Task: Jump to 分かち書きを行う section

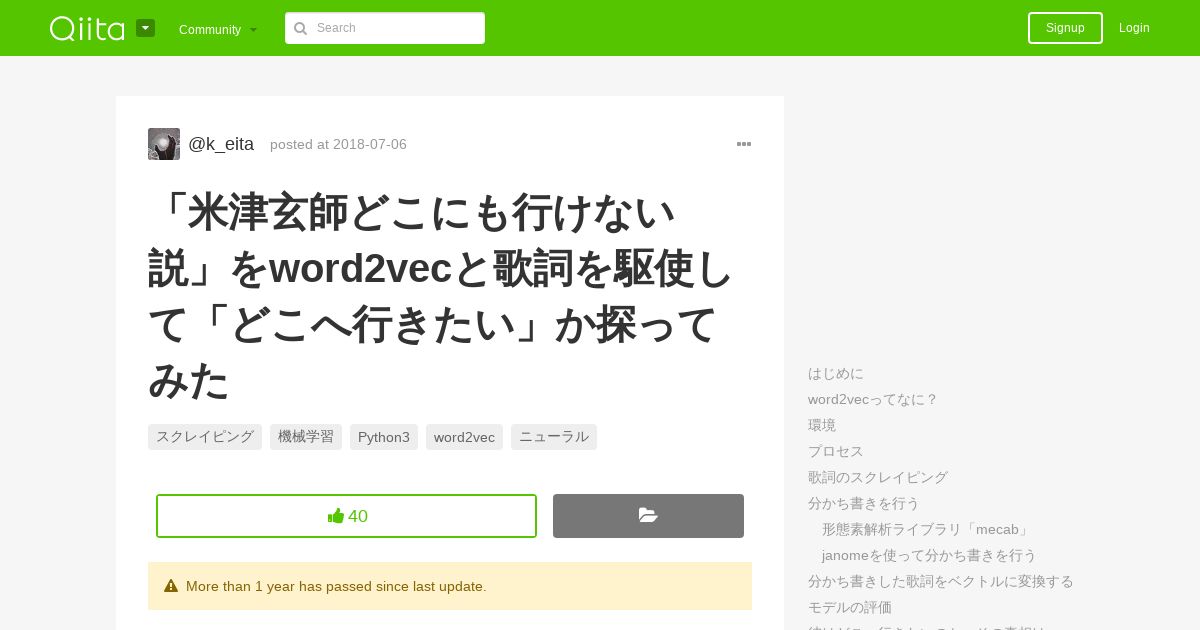Action: coord(864,503)
